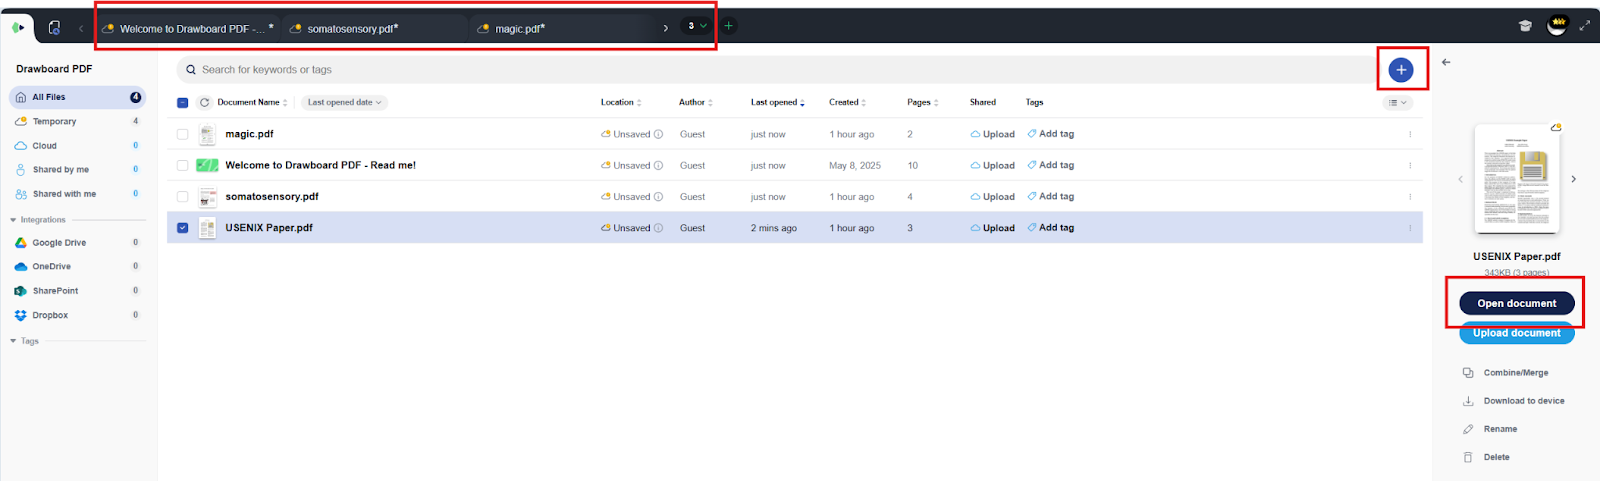Open more options for USENIX Paper.pdf row
This screenshot has height=481, width=1600.
[x=1410, y=228]
